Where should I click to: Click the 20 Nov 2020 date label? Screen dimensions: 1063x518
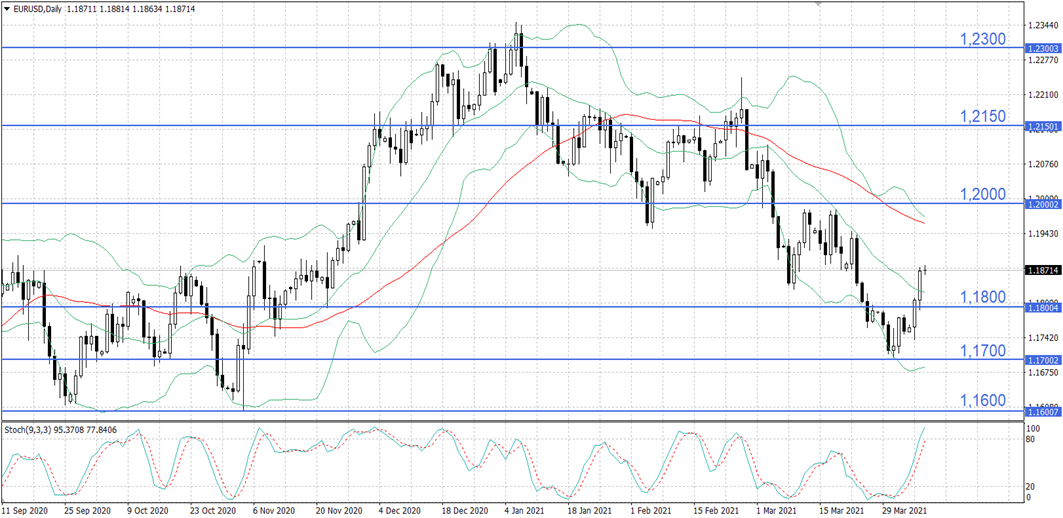pyautogui.click(x=339, y=509)
